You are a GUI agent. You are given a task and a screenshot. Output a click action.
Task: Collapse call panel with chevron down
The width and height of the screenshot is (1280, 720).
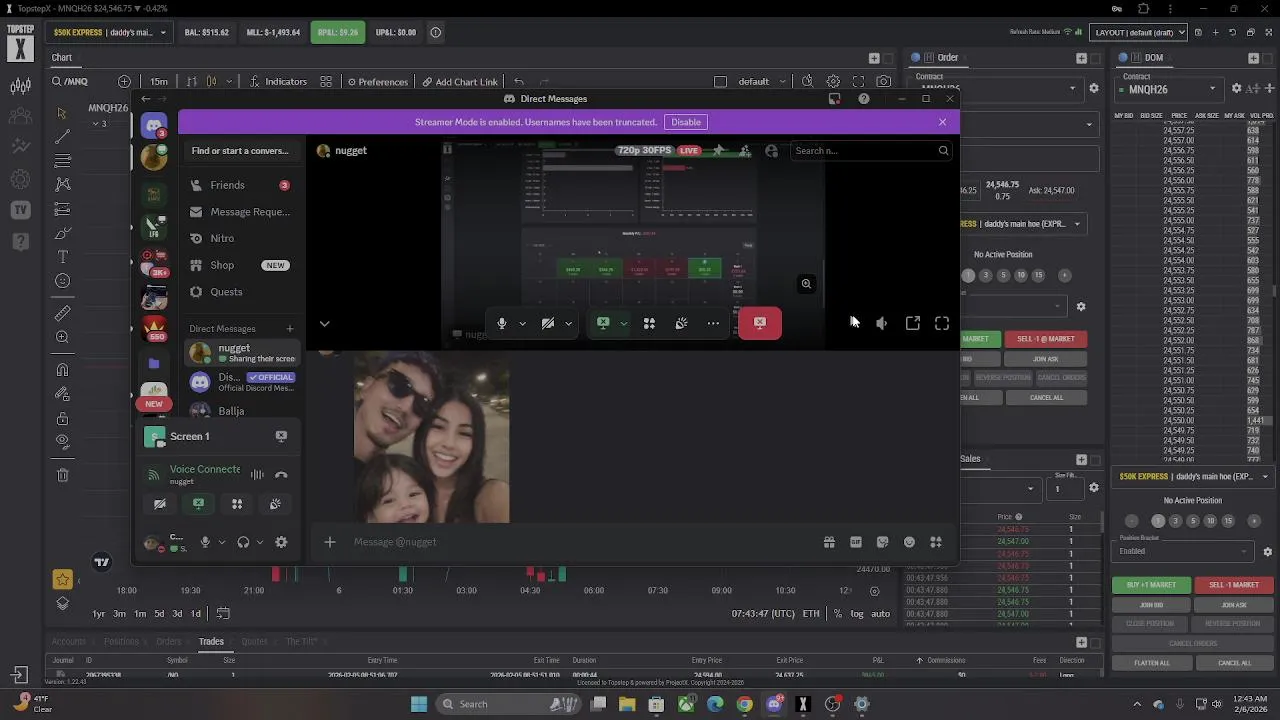[324, 323]
